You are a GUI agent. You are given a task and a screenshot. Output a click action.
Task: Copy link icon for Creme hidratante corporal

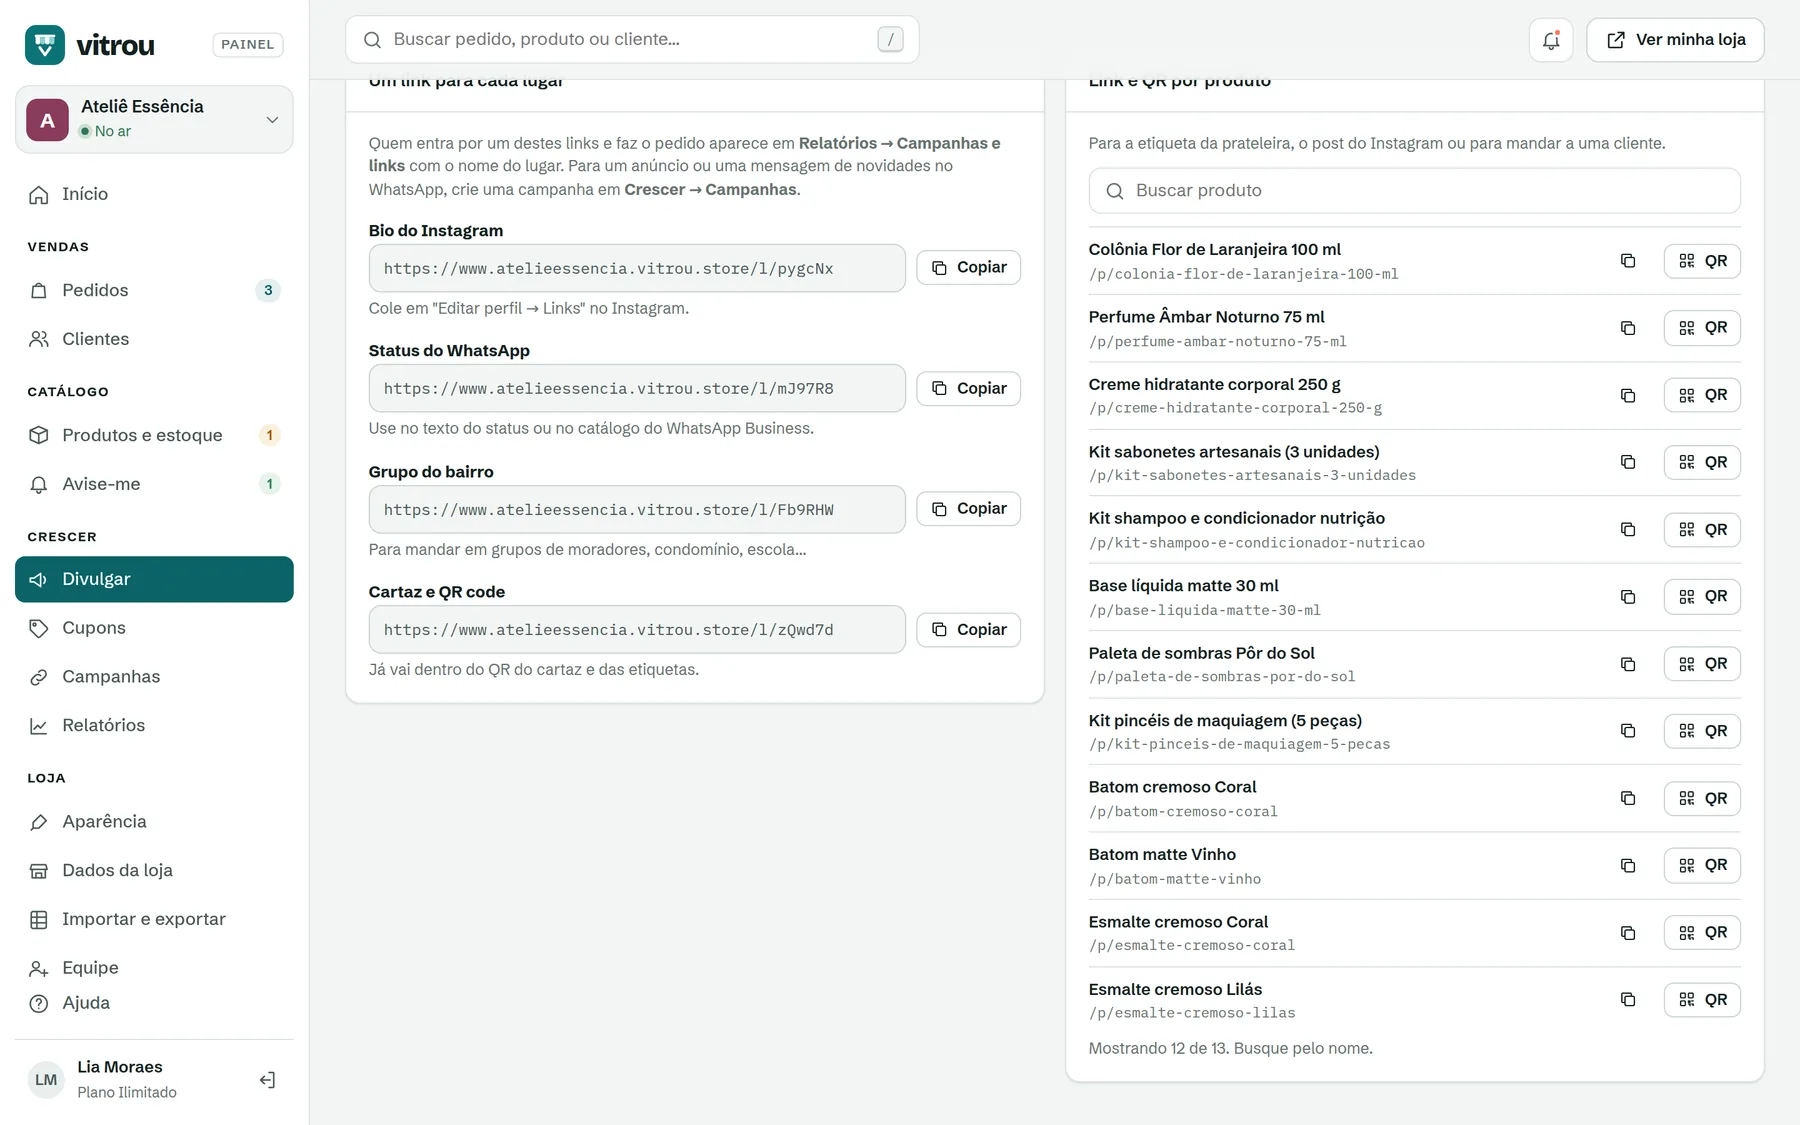click(1628, 395)
